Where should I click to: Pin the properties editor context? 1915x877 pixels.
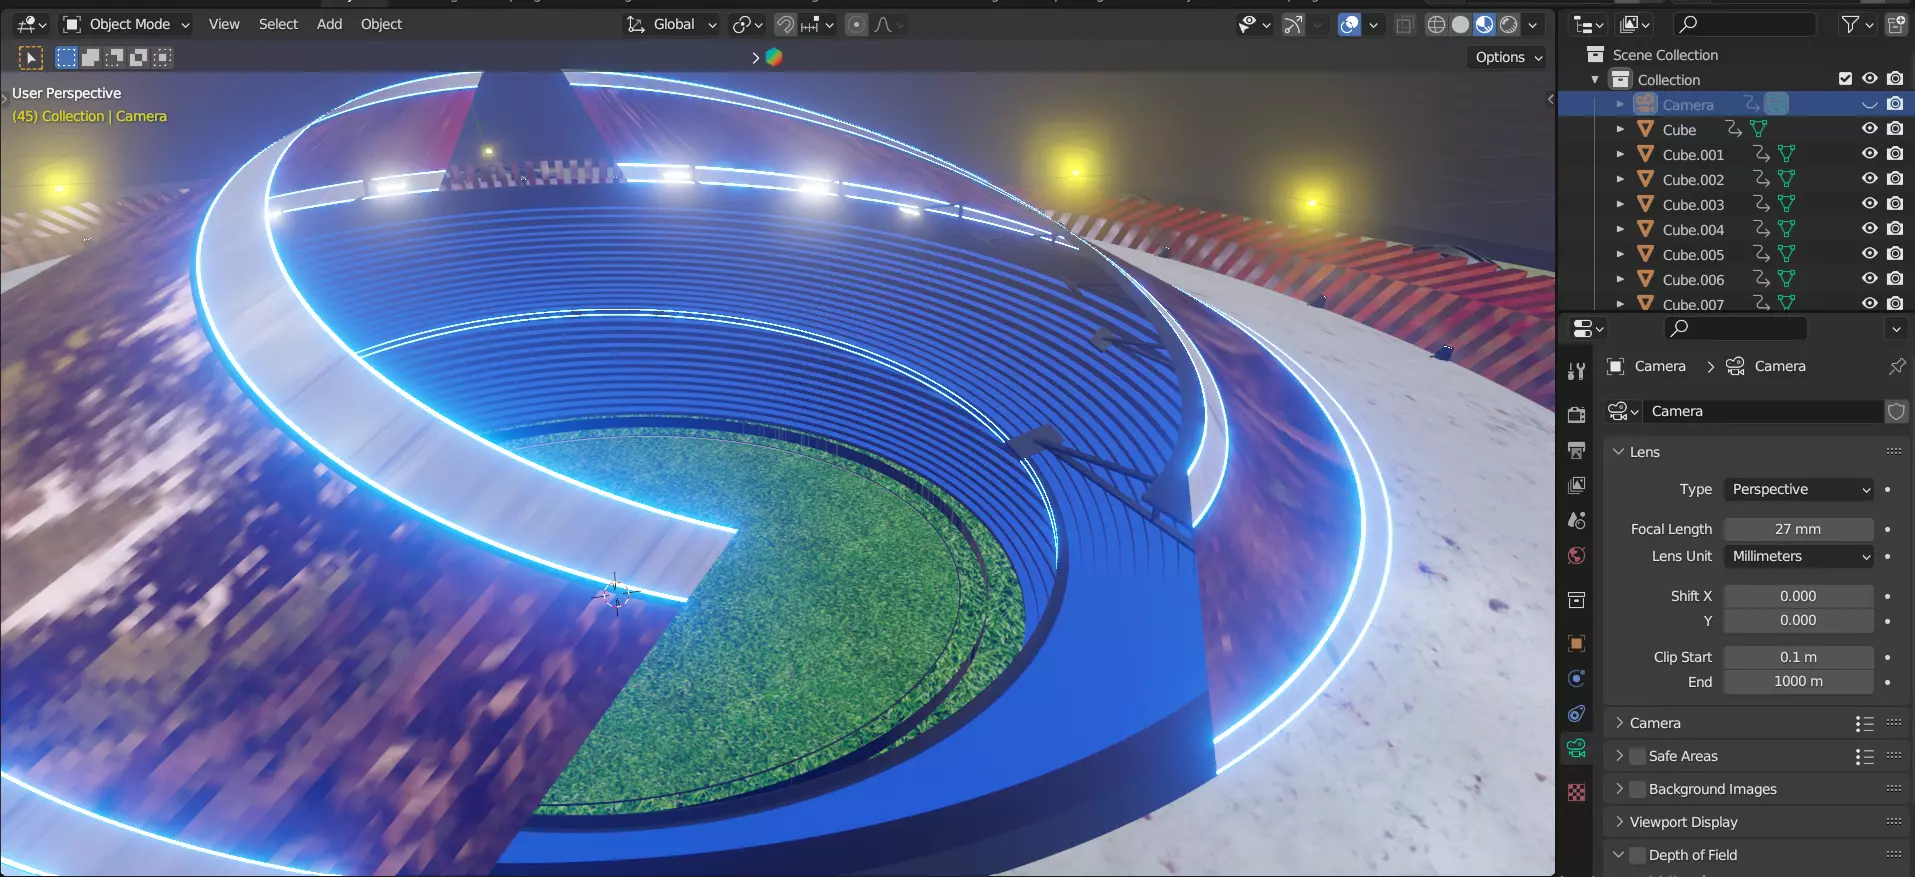click(x=1896, y=366)
